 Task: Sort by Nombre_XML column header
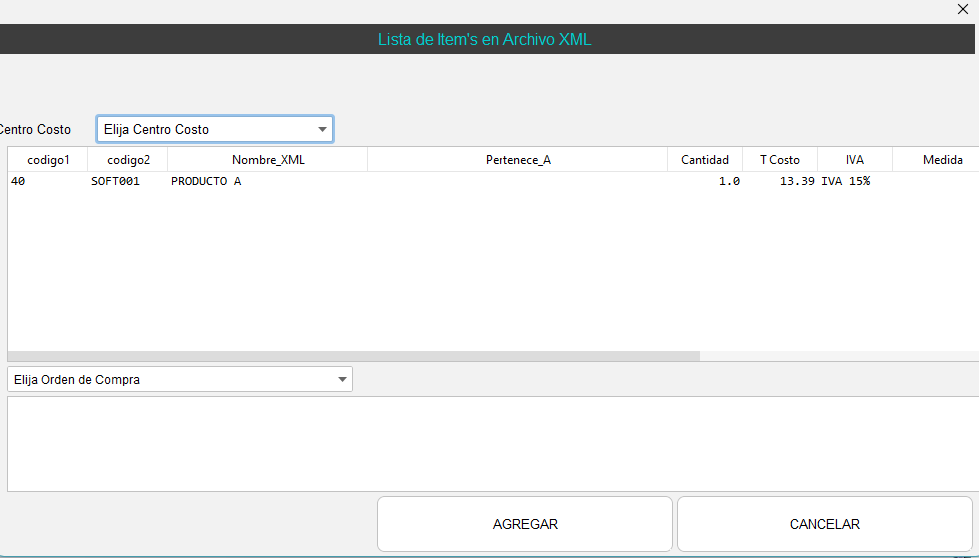(268, 160)
